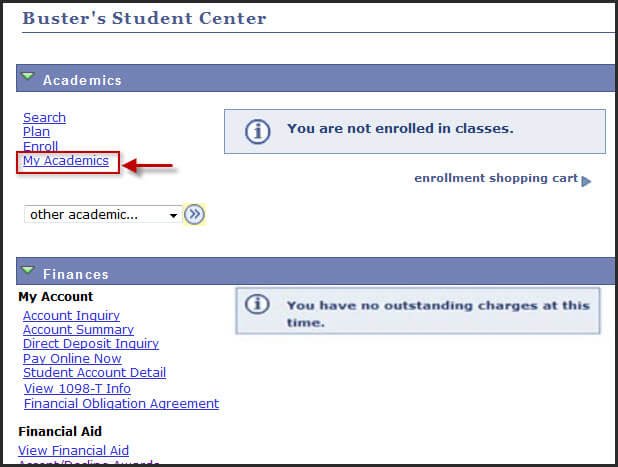Expand the other academic dropdown
This screenshot has height=467, width=618.
pos(102,214)
